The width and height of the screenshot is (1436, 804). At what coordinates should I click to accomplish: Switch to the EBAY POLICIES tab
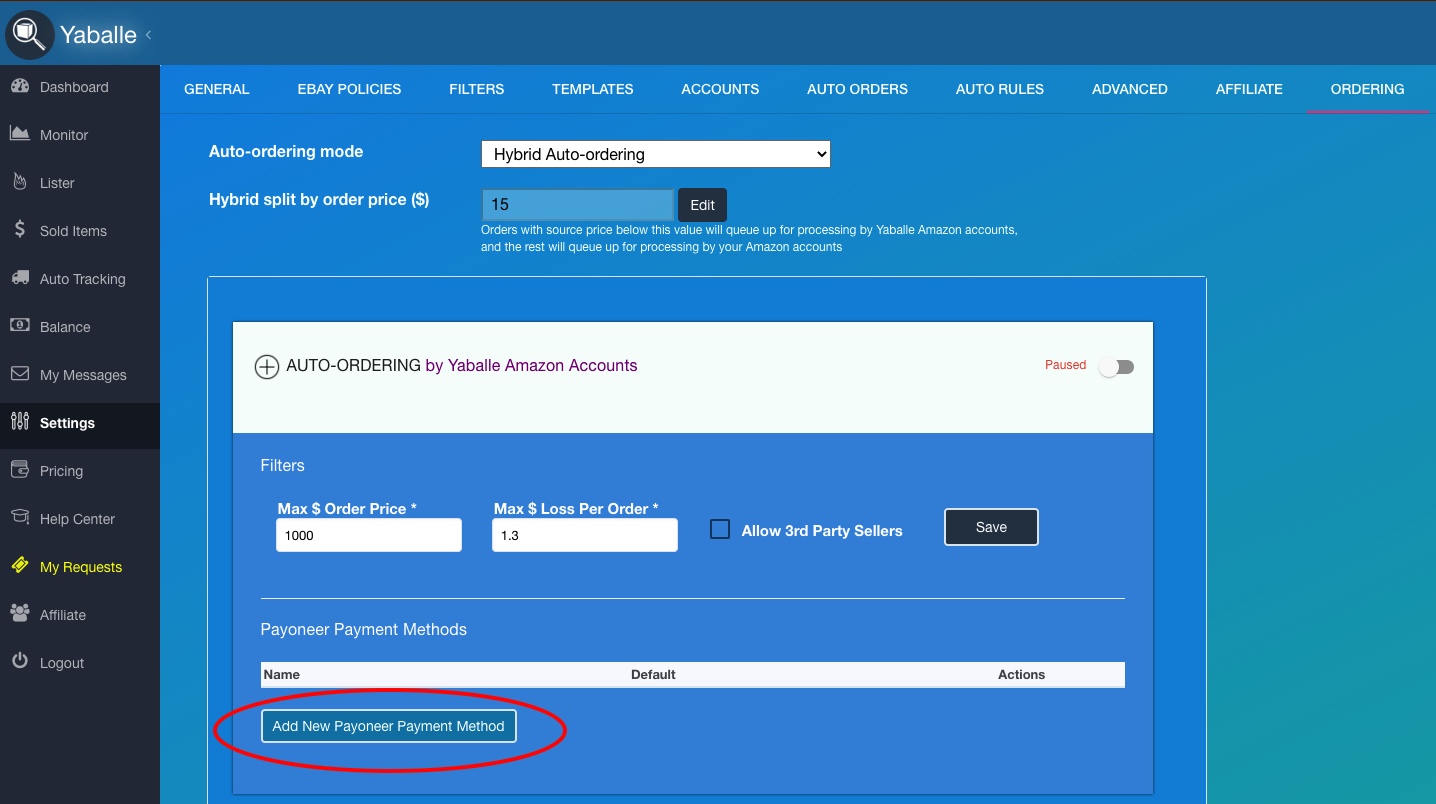coord(349,89)
